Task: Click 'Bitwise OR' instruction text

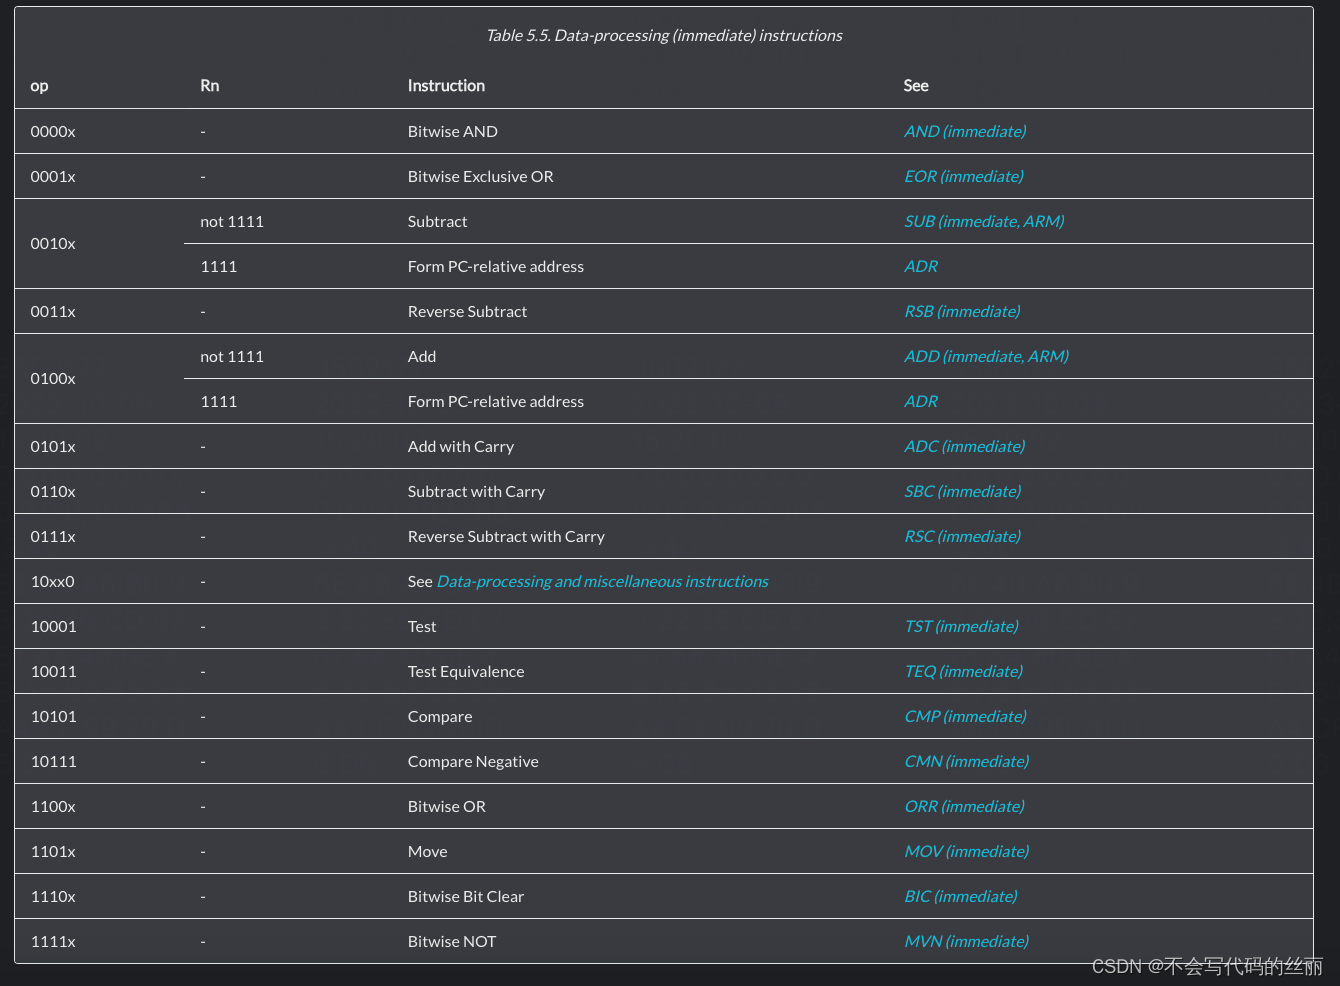Action: pyautogui.click(x=447, y=806)
